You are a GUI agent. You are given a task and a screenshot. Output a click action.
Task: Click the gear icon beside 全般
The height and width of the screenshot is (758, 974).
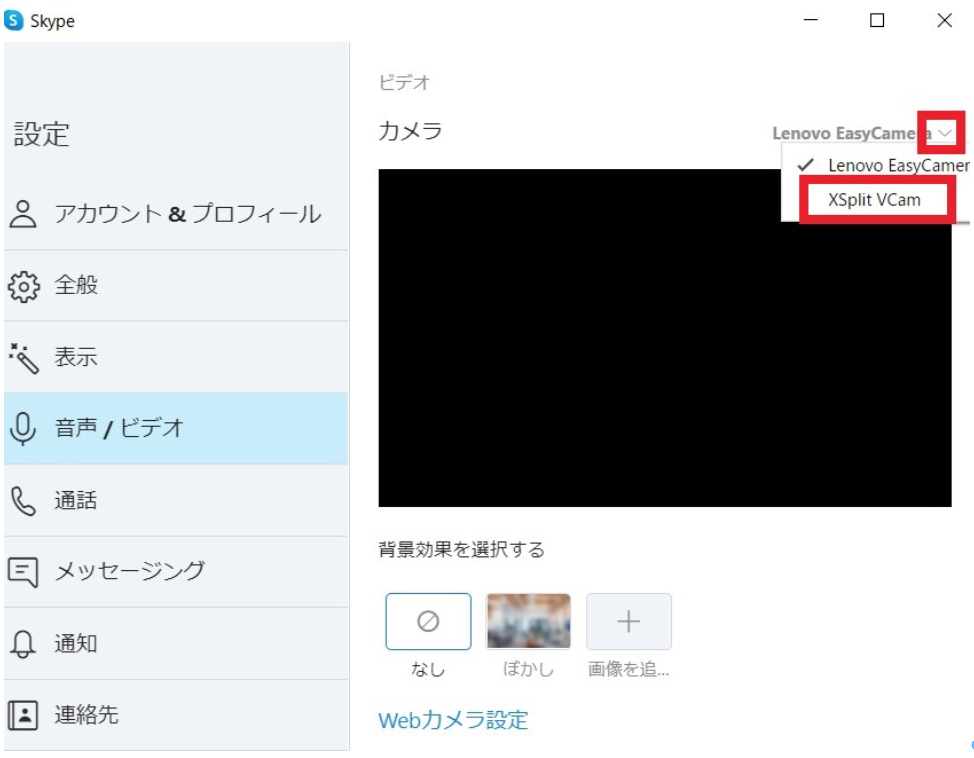point(24,286)
